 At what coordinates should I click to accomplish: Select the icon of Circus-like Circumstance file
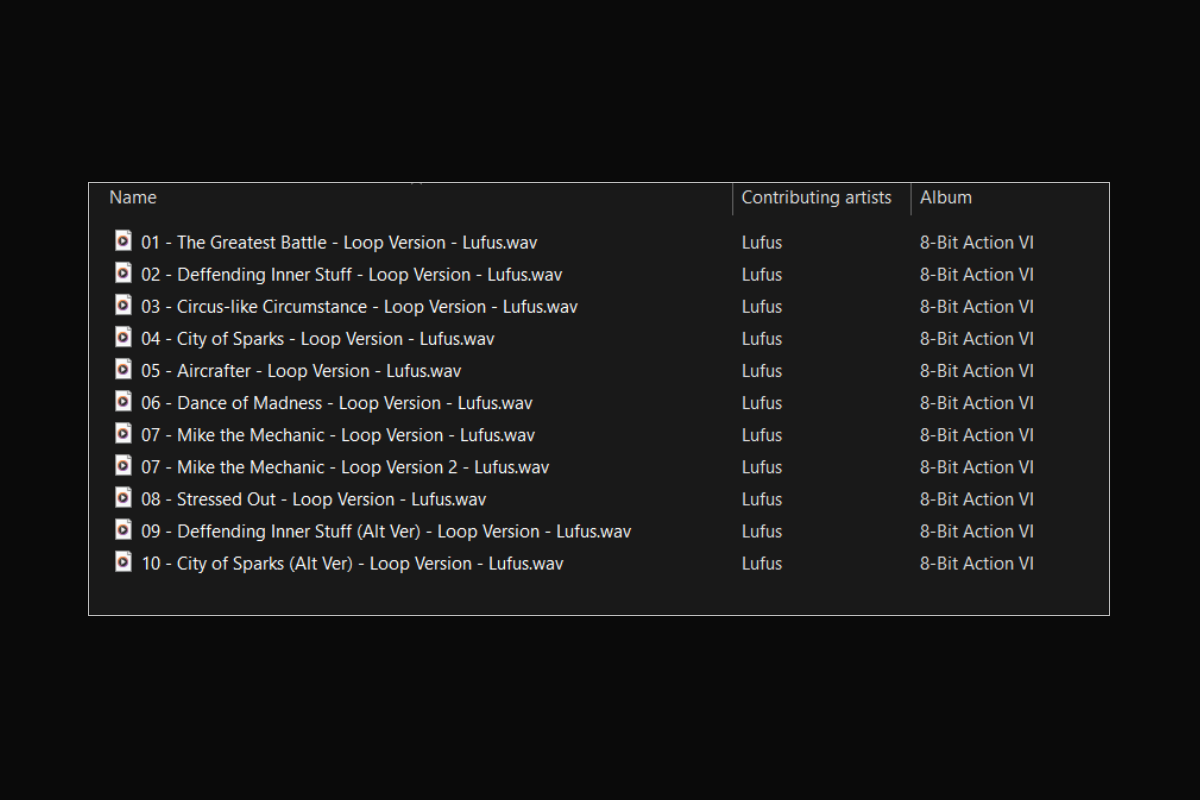[123, 305]
